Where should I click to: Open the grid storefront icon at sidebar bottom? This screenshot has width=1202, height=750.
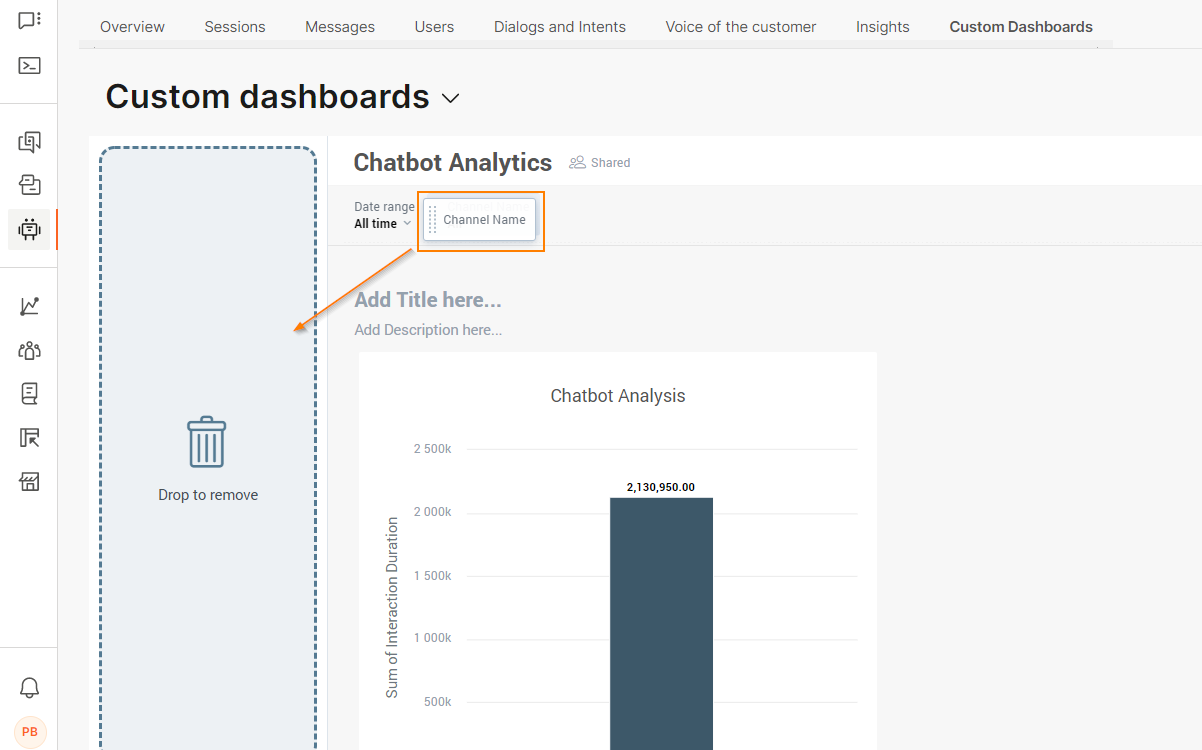click(x=29, y=481)
